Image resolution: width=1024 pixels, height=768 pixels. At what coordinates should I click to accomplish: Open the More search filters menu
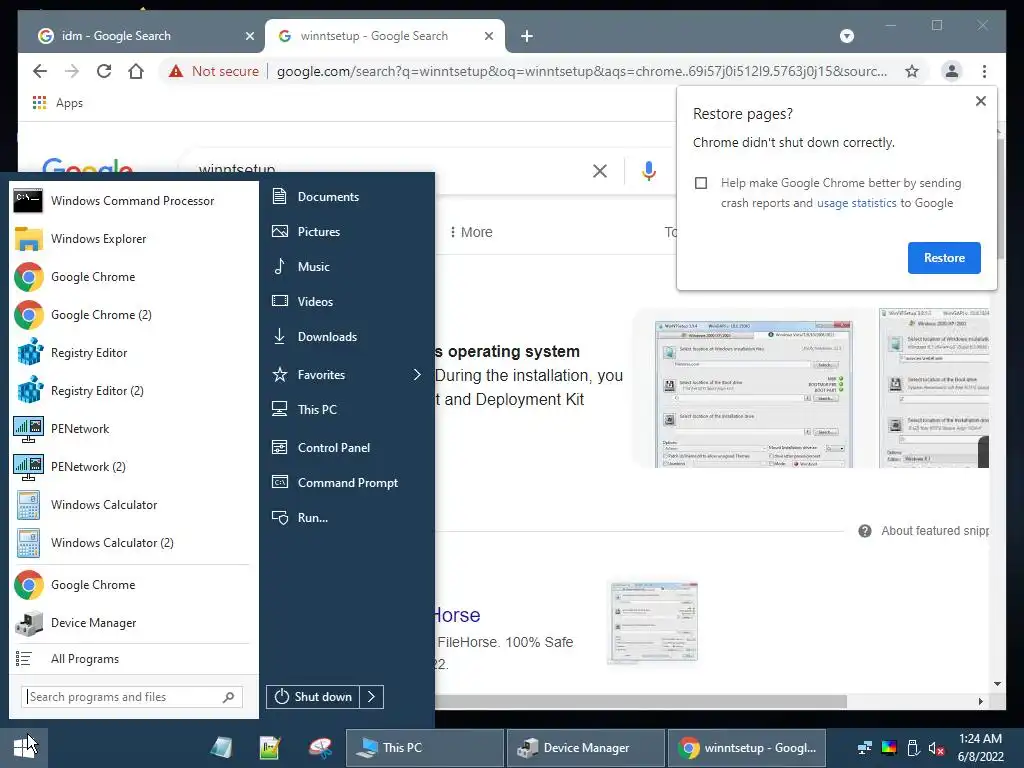pos(471,232)
